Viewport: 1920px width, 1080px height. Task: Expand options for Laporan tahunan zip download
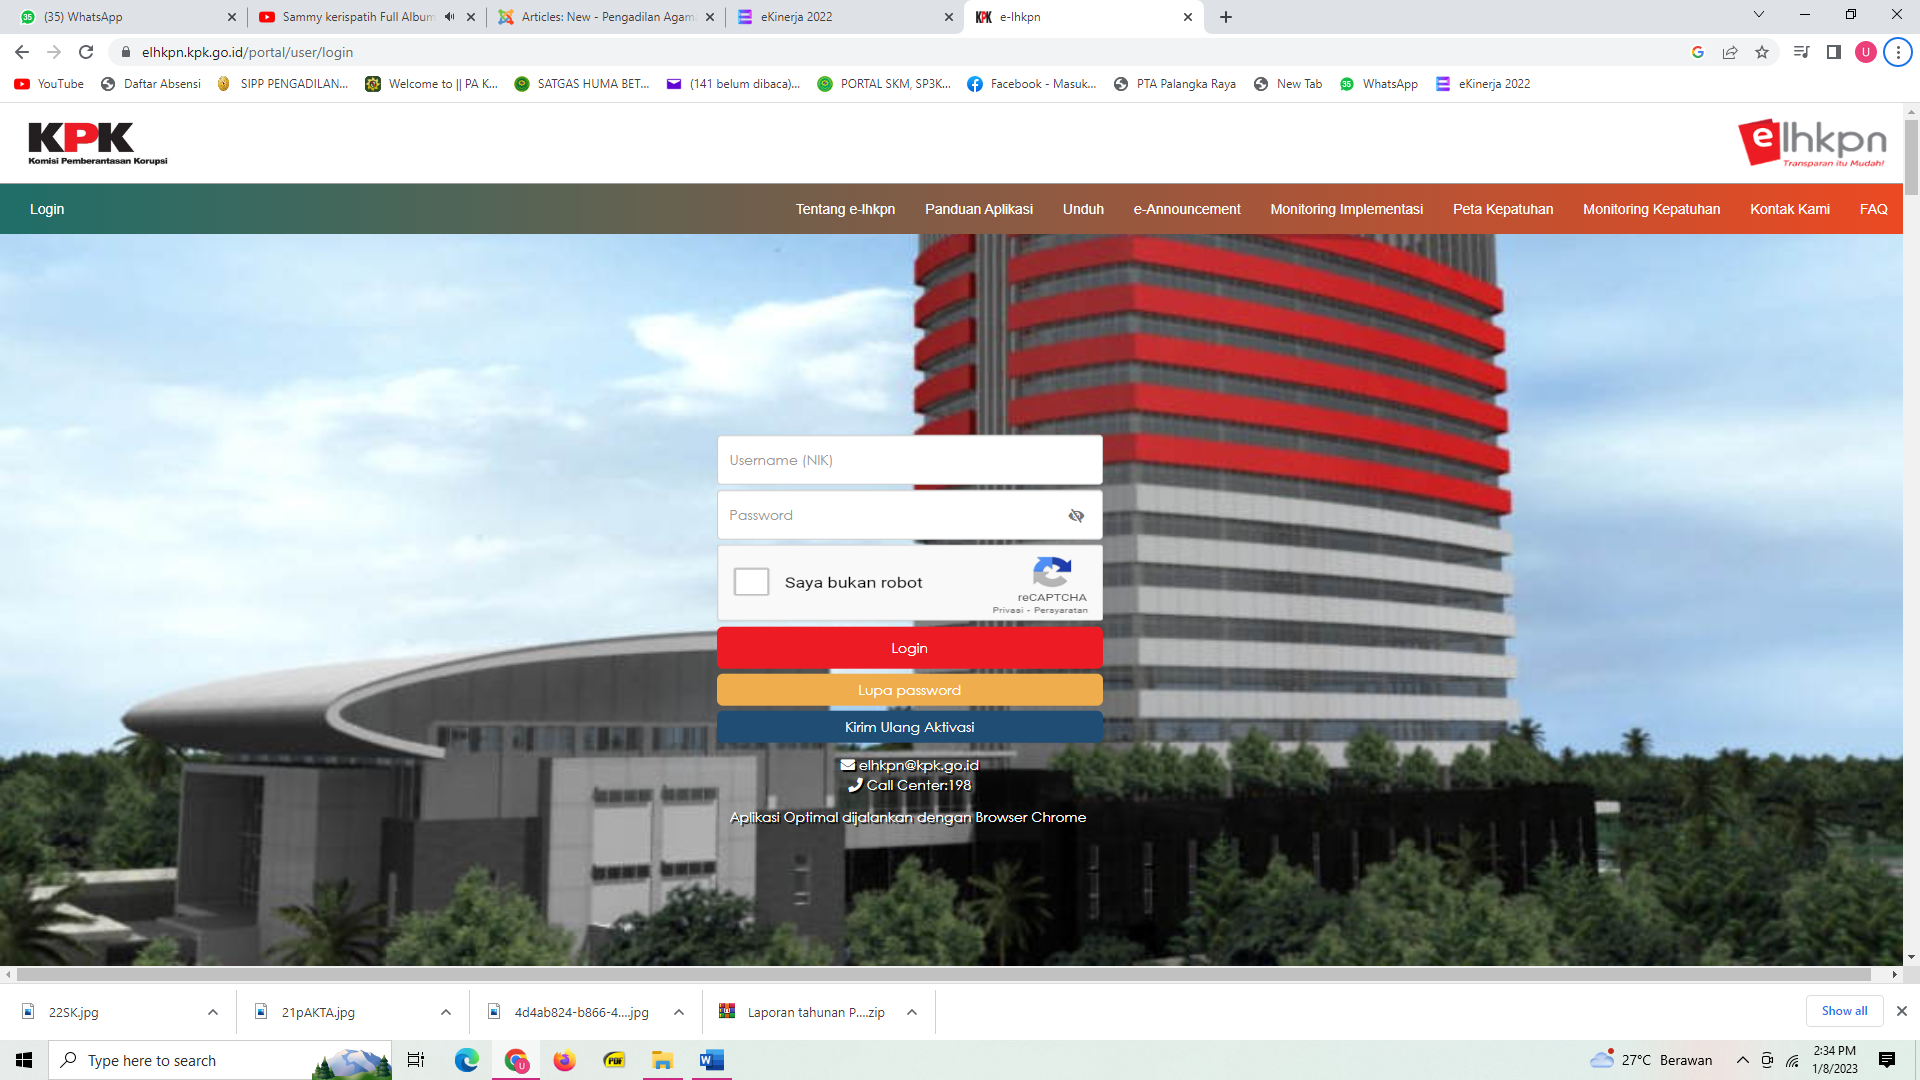pos(912,1012)
